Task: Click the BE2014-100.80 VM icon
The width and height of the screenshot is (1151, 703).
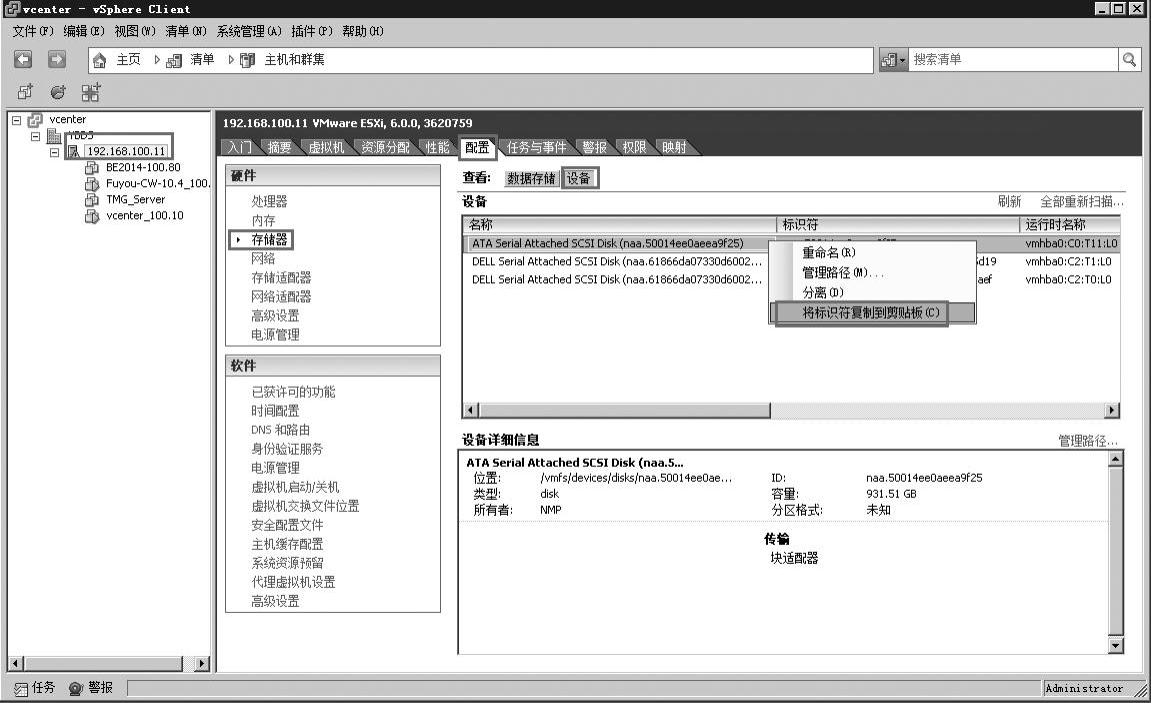Action: [92, 167]
